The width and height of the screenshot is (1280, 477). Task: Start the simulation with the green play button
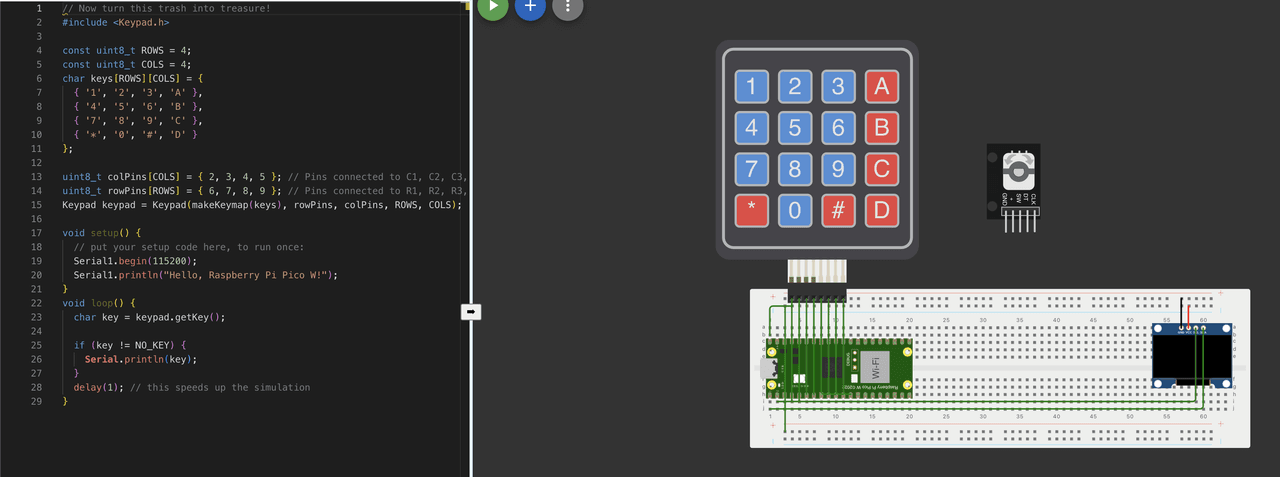493,6
